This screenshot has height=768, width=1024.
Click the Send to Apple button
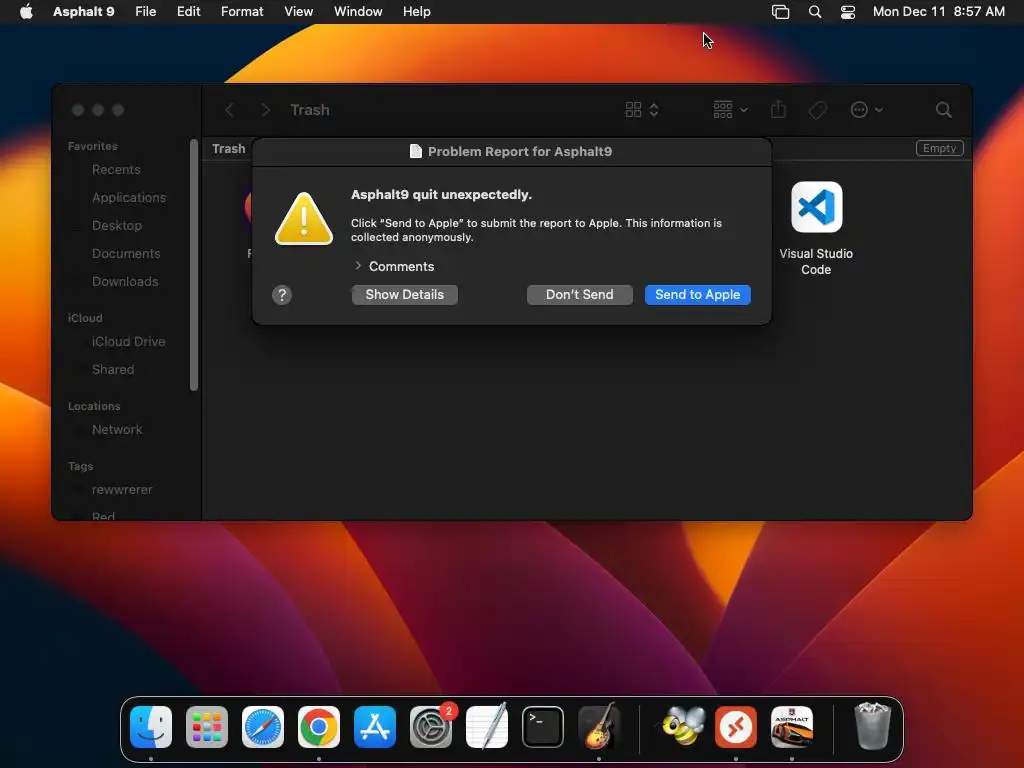(697, 295)
